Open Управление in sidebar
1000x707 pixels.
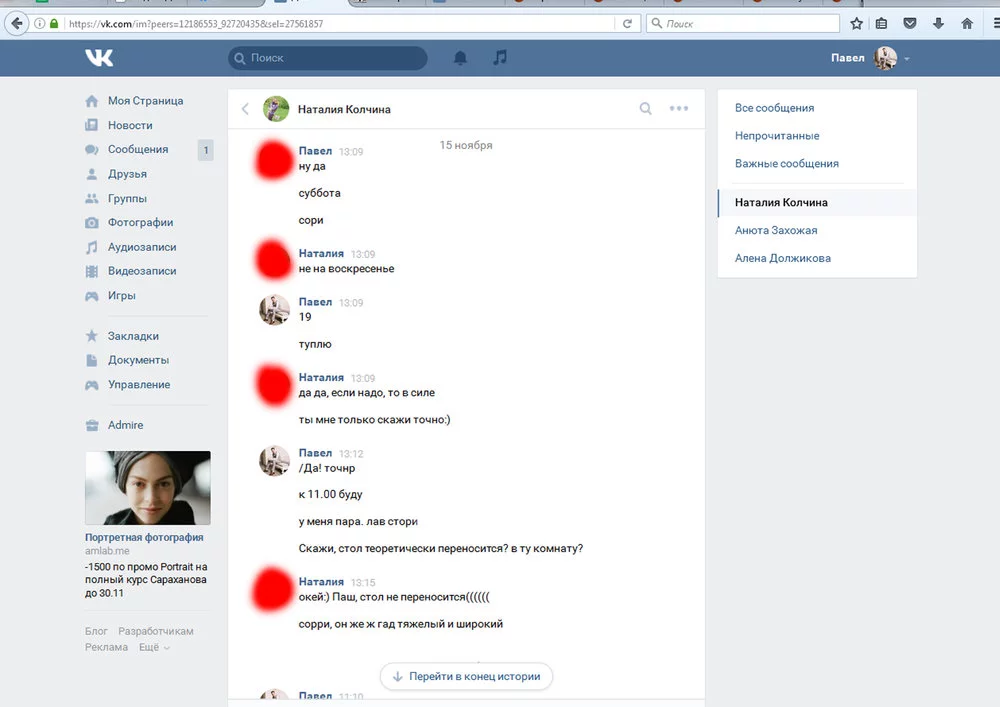click(x=138, y=384)
